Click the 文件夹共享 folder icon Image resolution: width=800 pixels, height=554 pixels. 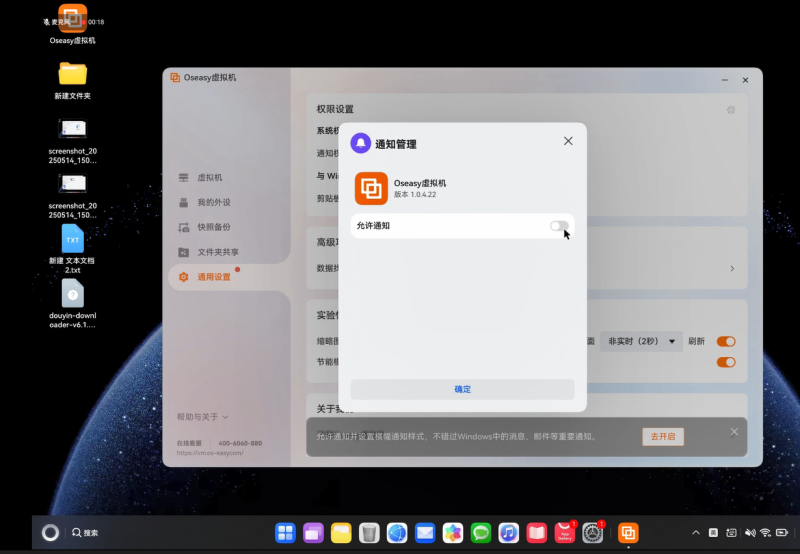[184, 252]
